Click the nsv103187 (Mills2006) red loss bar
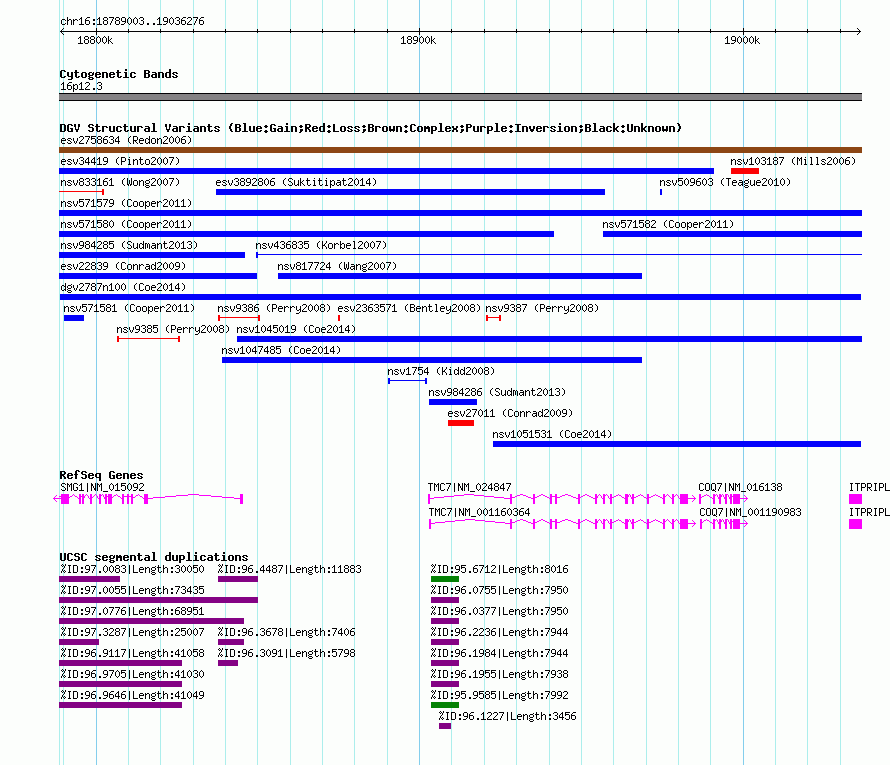 point(745,171)
